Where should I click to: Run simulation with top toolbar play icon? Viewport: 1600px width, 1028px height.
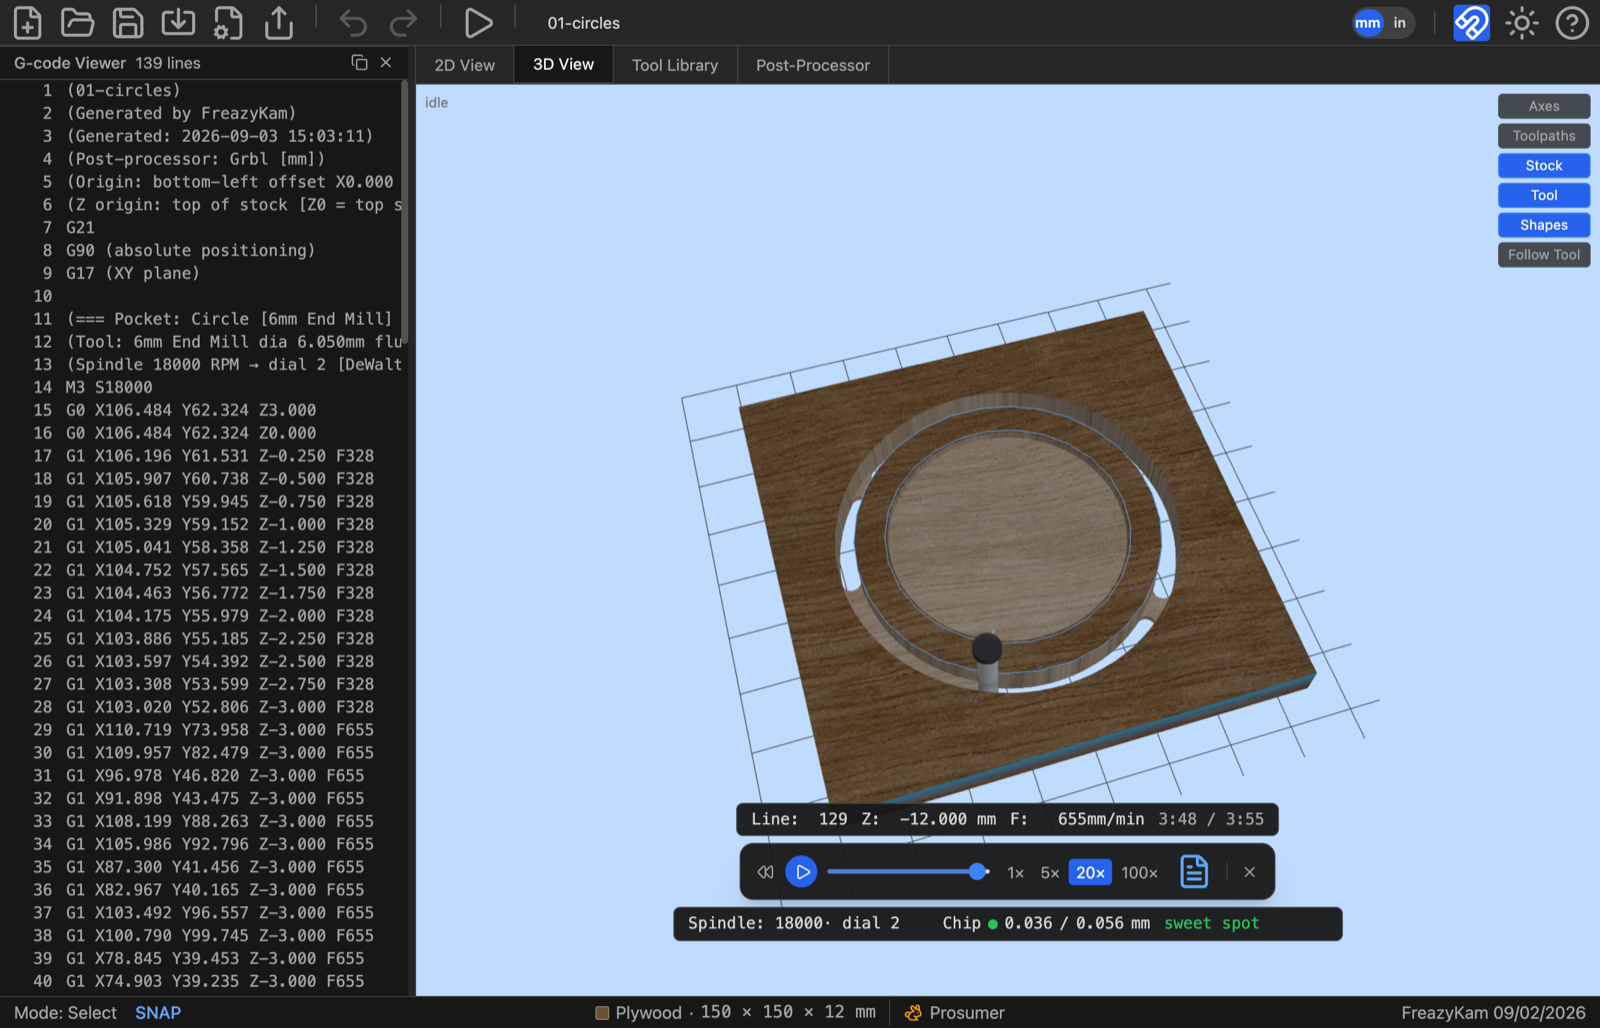pos(478,22)
